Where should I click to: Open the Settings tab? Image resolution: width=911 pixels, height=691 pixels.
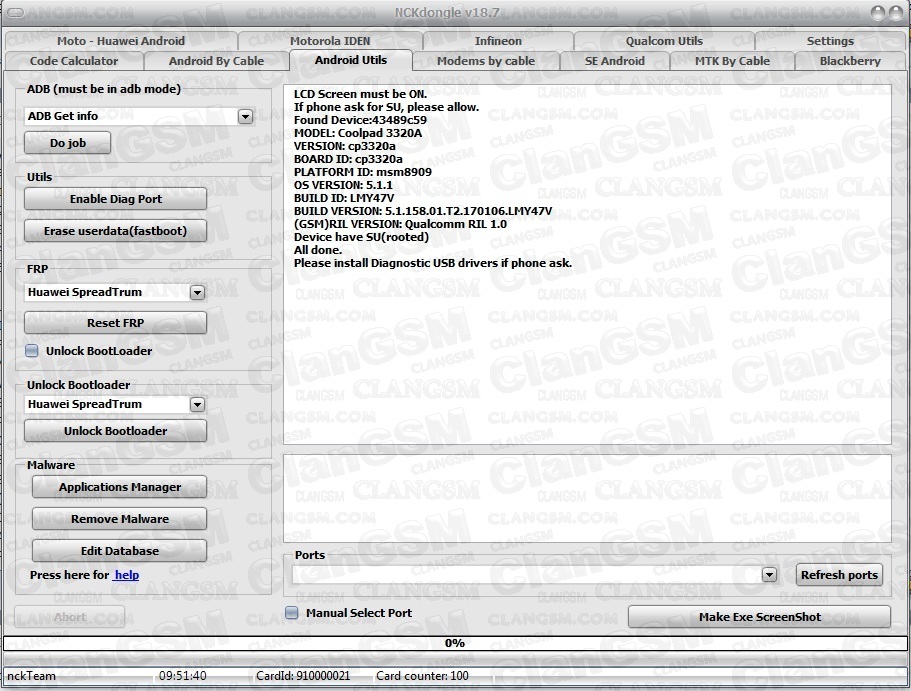(x=830, y=41)
